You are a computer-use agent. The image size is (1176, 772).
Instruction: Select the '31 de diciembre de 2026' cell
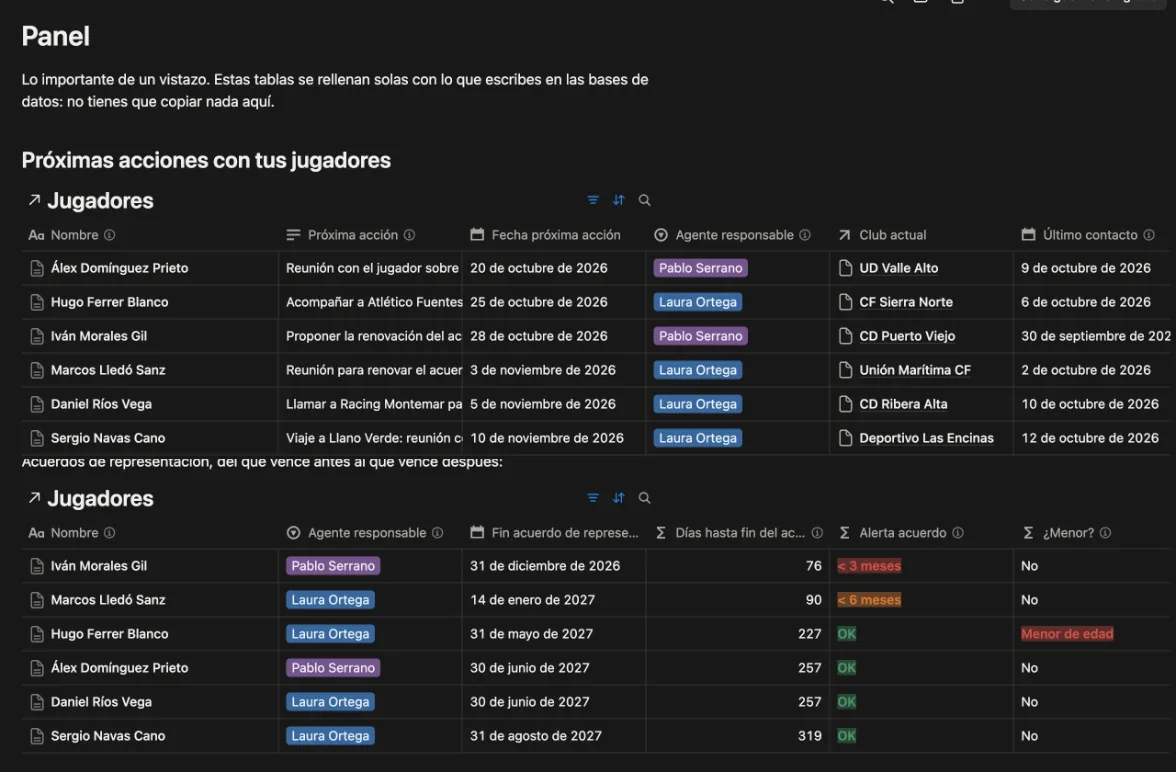554,566
